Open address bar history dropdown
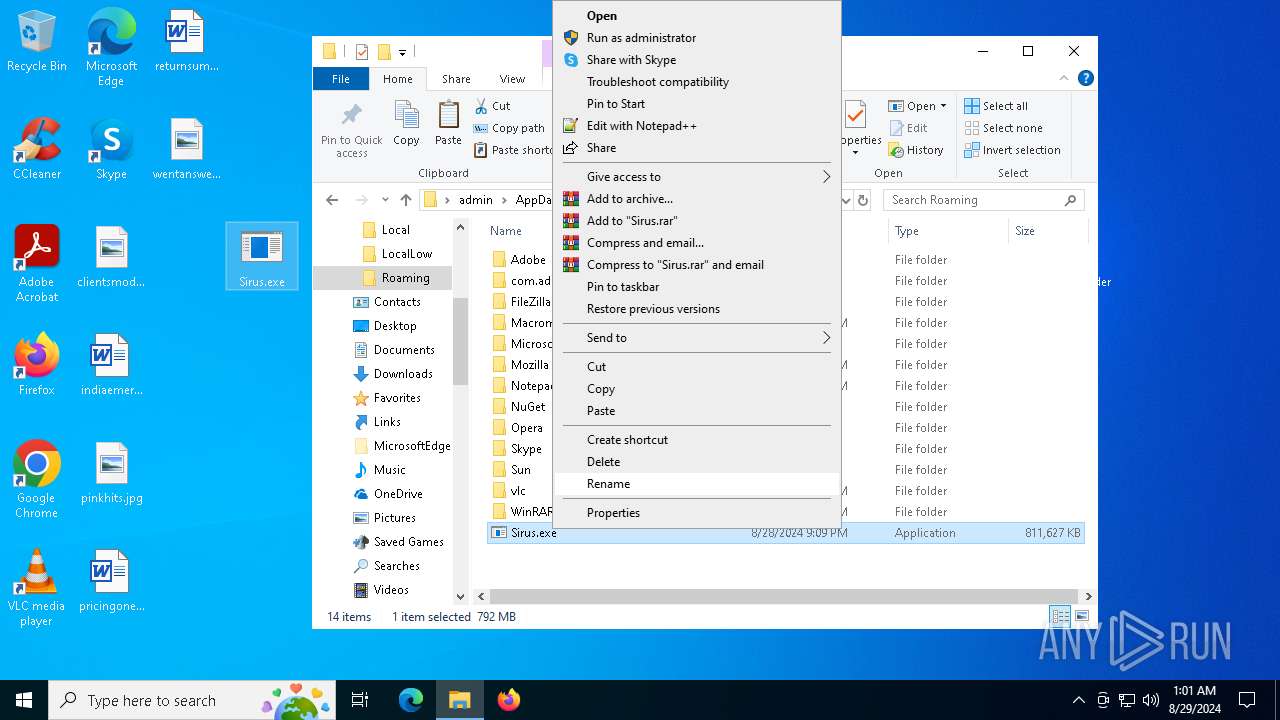 [847, 200]
